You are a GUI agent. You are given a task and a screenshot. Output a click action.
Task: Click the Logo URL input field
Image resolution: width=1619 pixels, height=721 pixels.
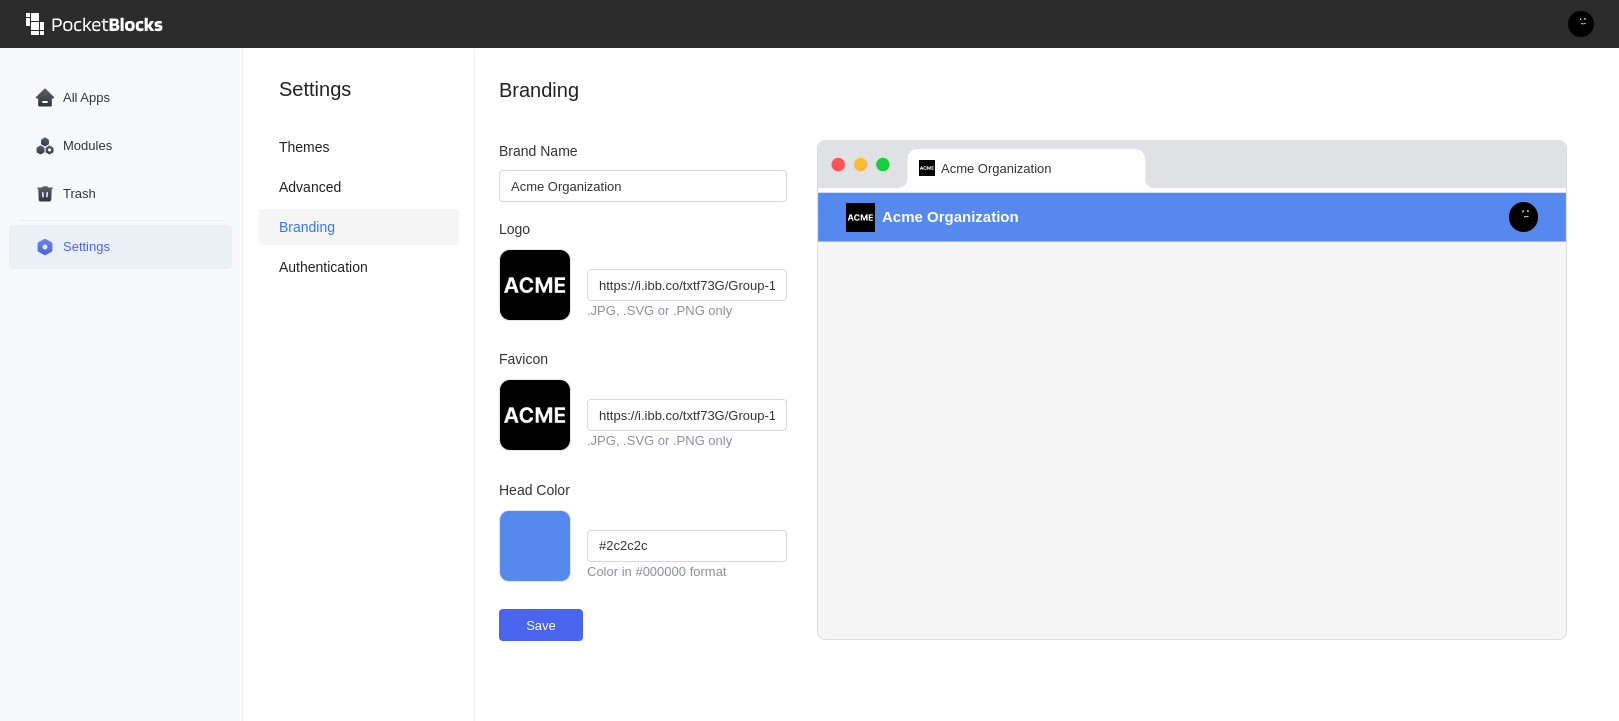coord(686,285)
